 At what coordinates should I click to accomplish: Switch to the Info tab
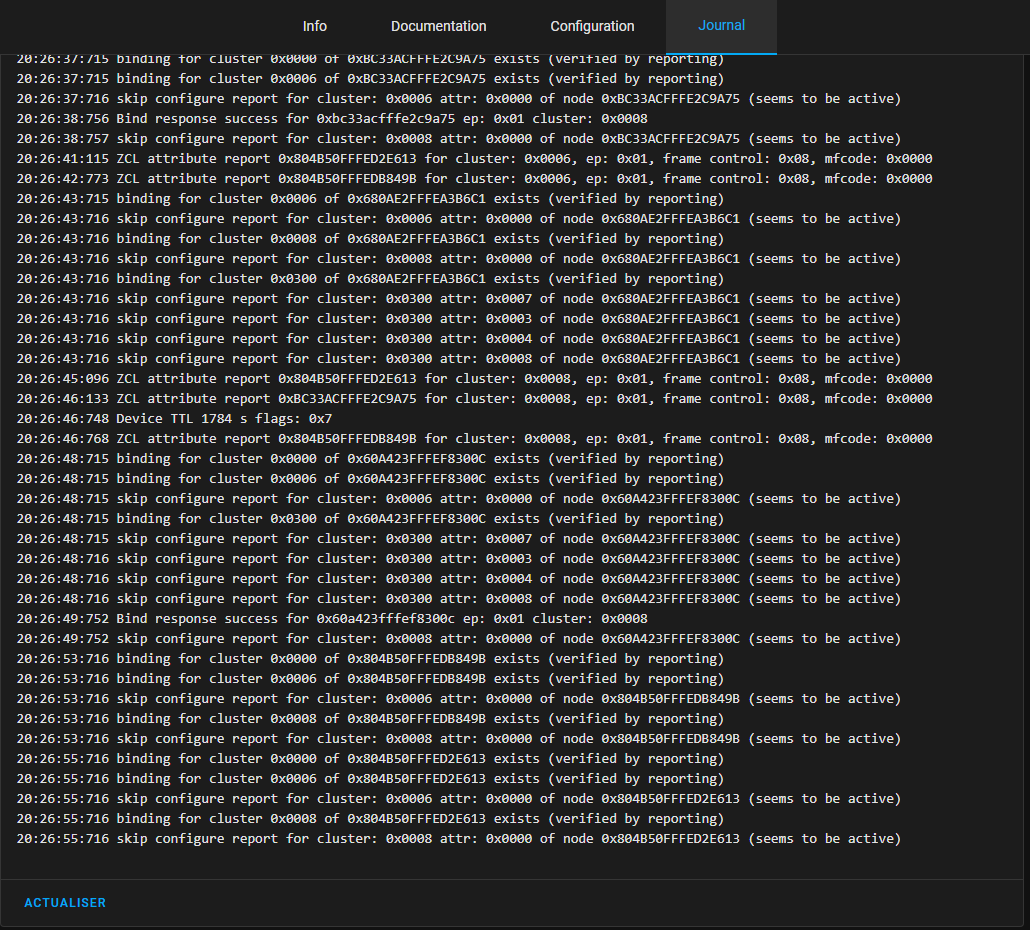click(315, 26)
